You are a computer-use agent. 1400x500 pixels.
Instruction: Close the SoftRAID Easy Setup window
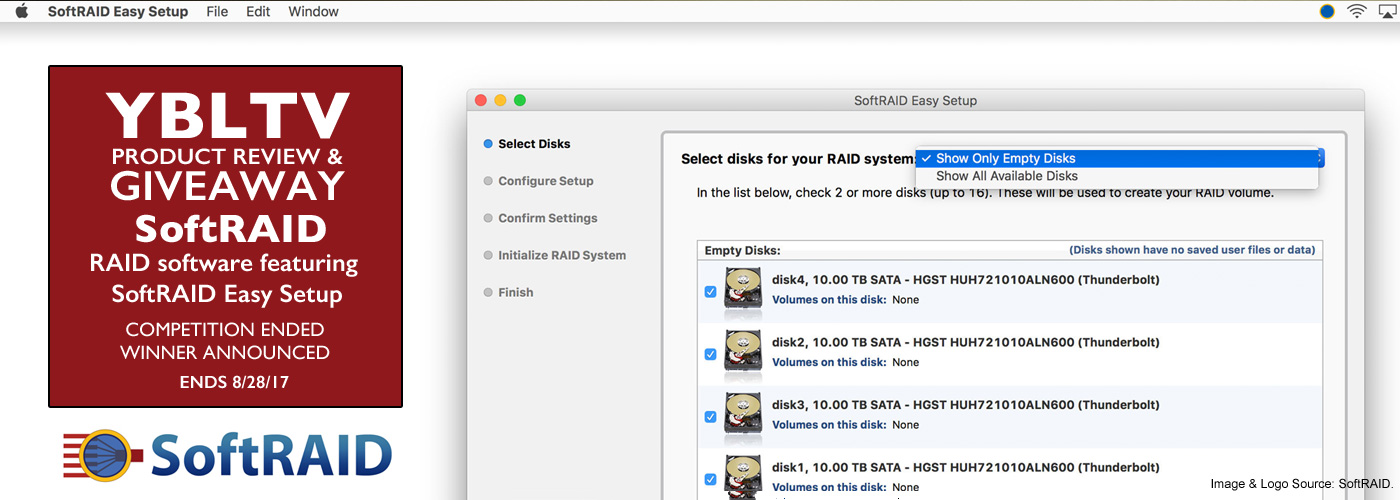(x=481, y=100)
